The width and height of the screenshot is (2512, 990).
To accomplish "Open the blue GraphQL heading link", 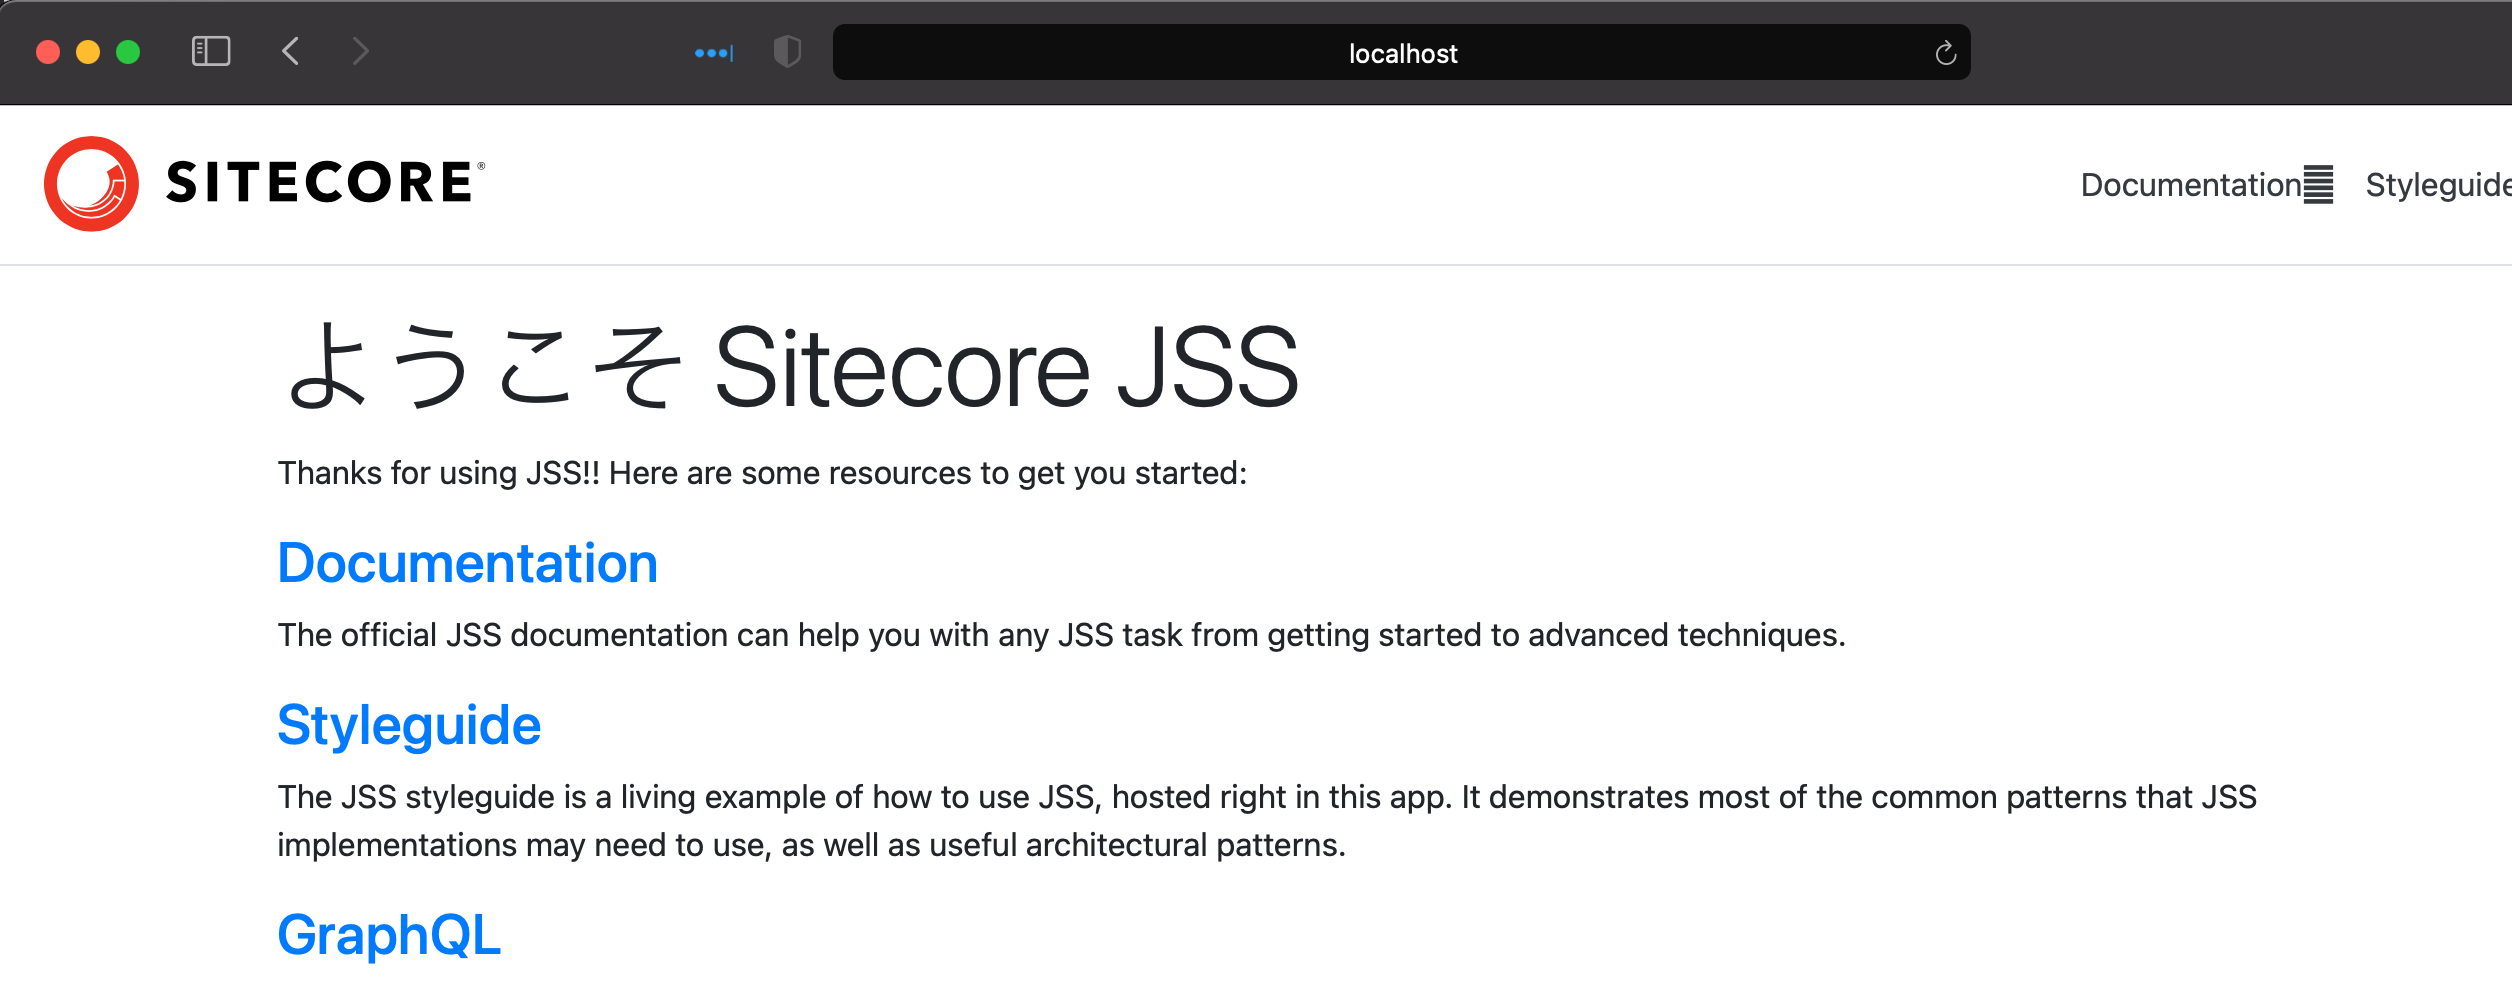I will 389,936.
